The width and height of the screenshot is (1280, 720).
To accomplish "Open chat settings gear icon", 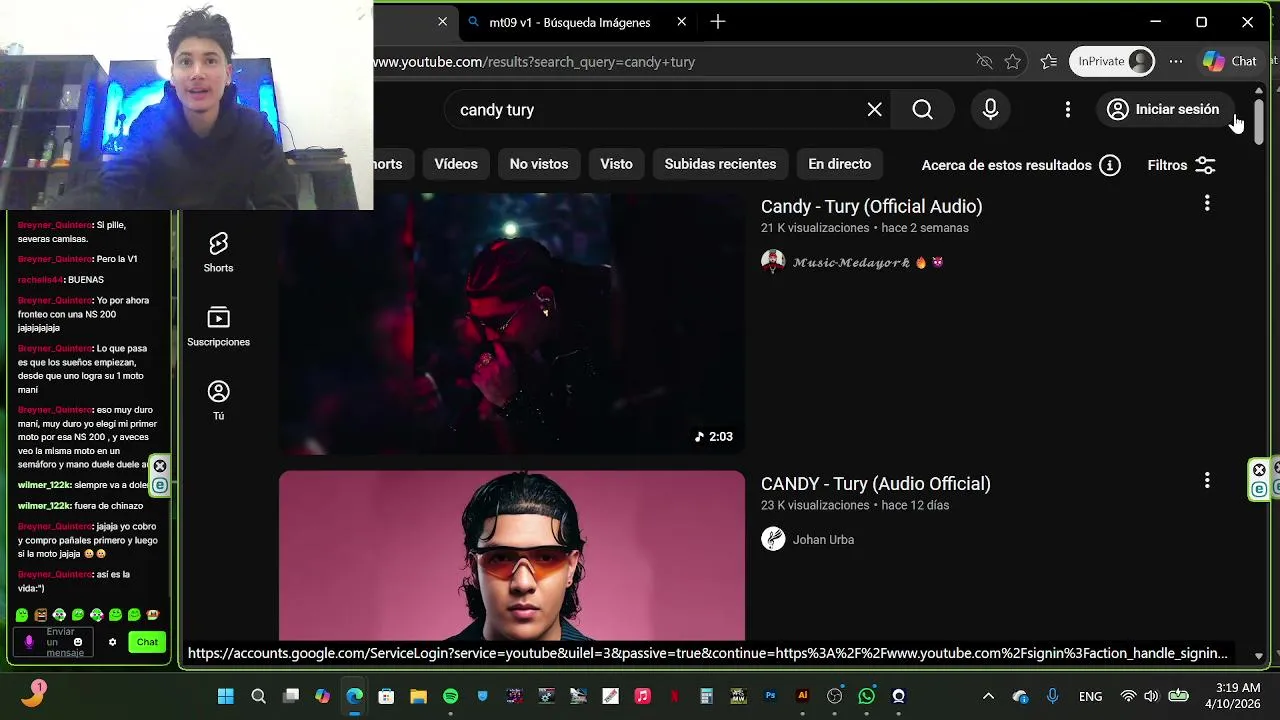I will pos(113,642).
